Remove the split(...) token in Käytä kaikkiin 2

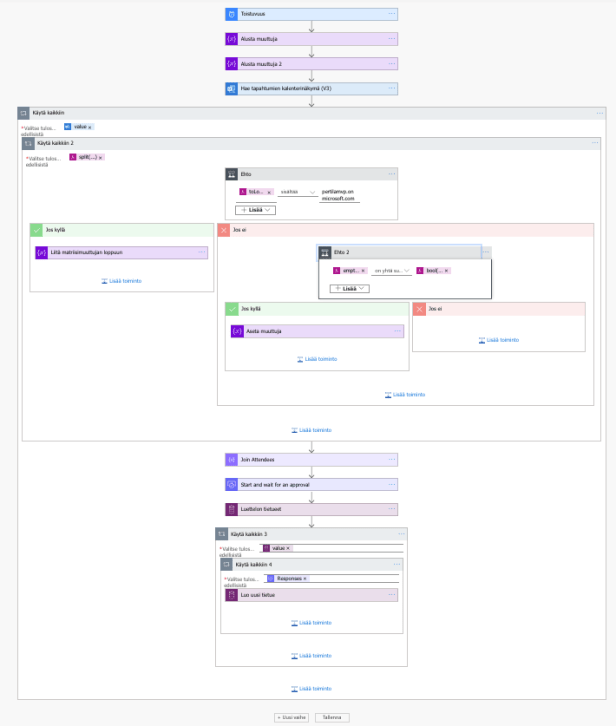pyautogui.click(x=100, y=158)
